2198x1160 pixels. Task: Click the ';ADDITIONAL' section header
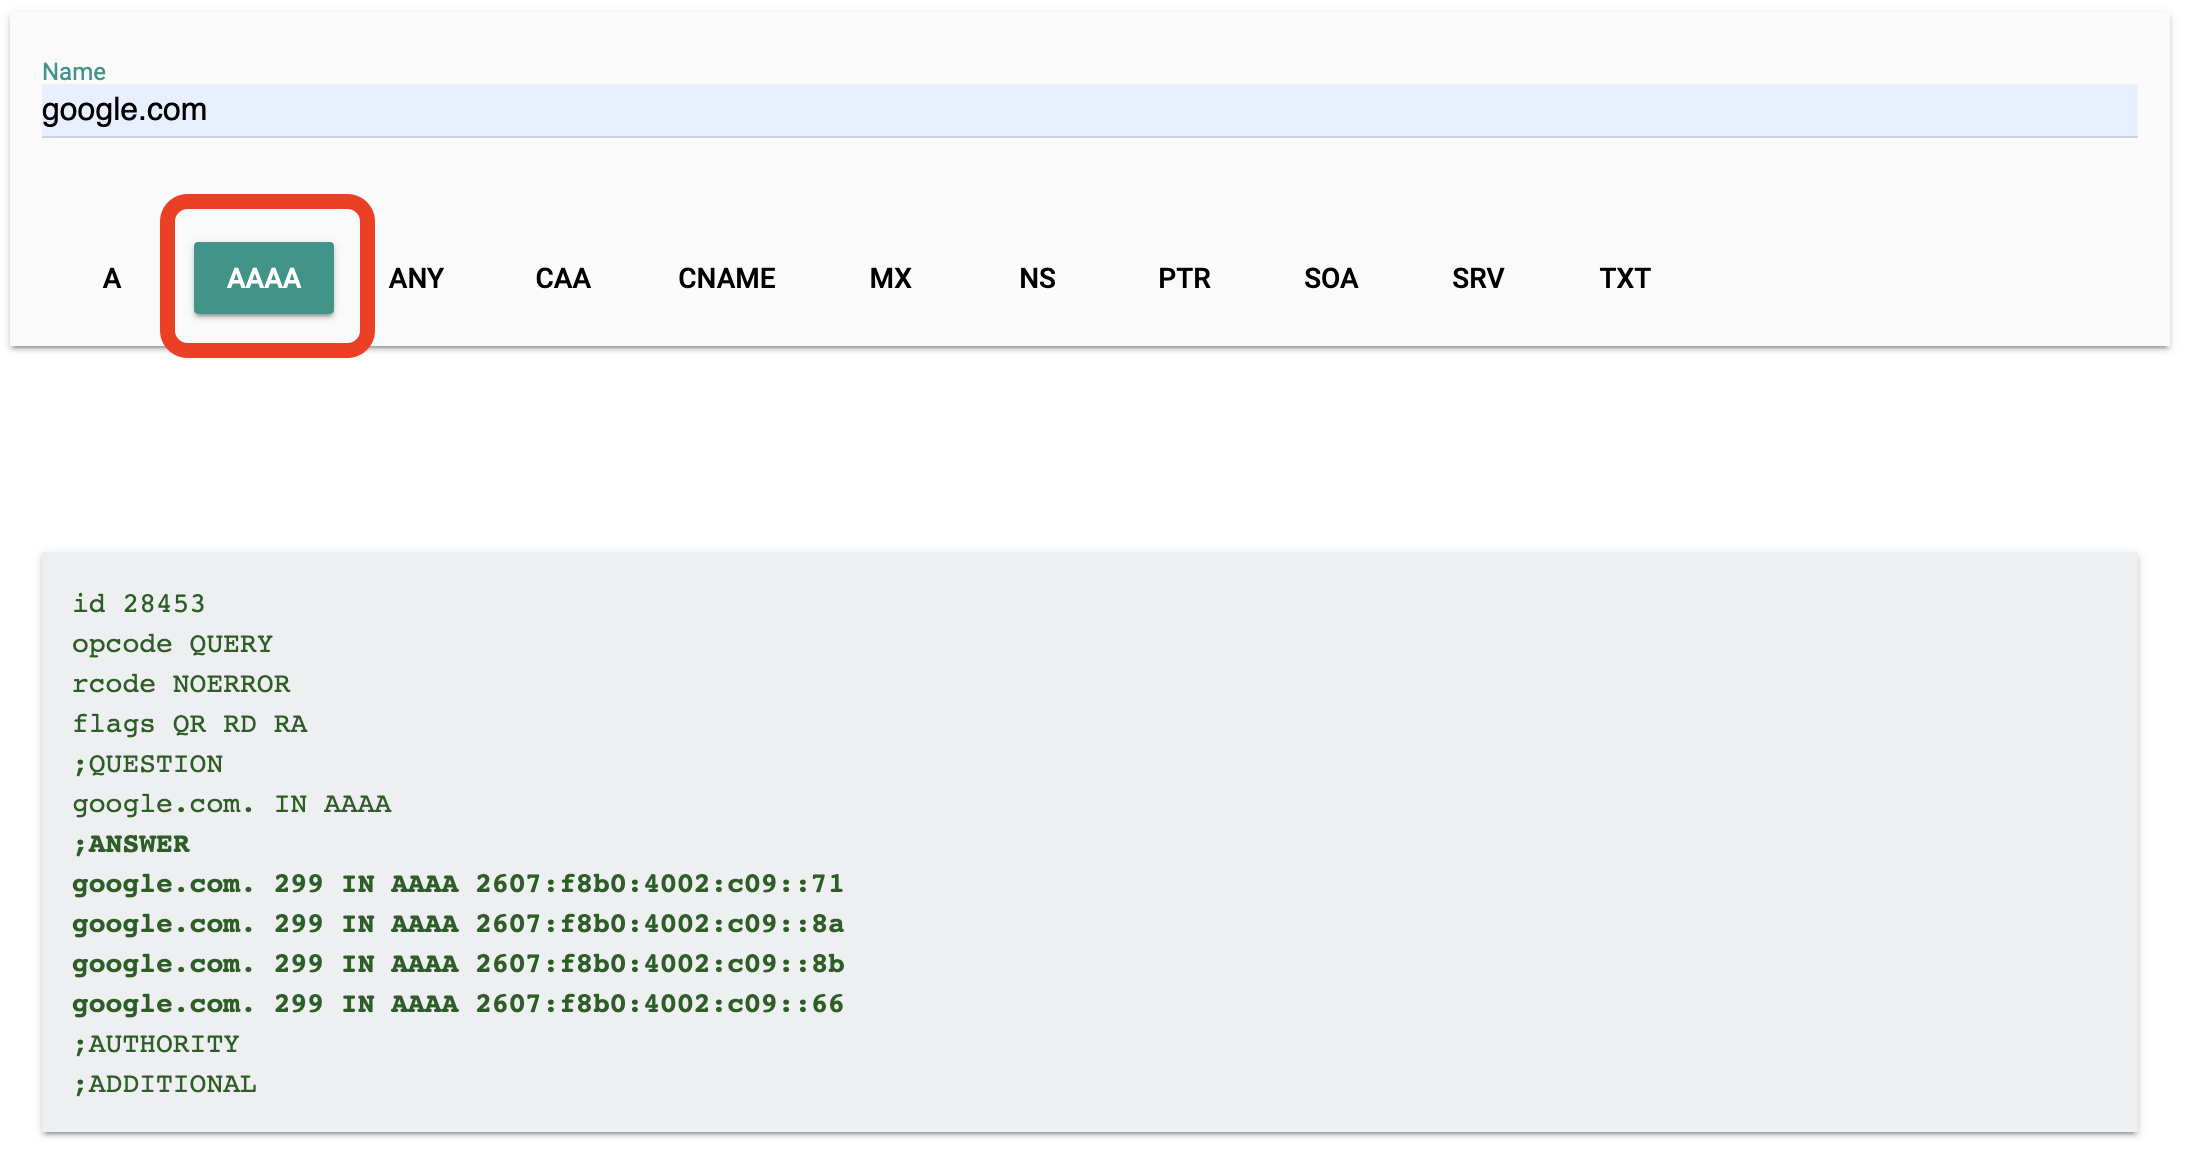coord(164,1084)
